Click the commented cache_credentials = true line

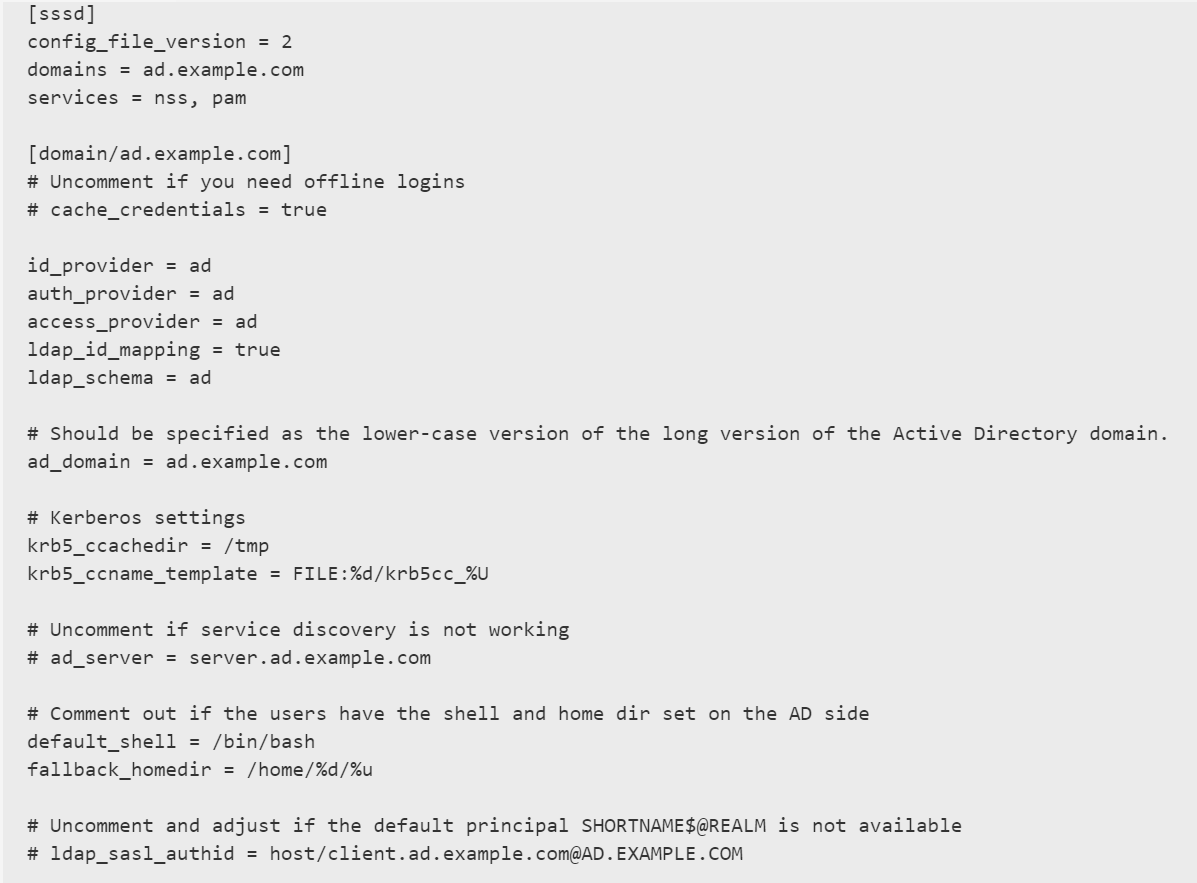coord(177,210)
